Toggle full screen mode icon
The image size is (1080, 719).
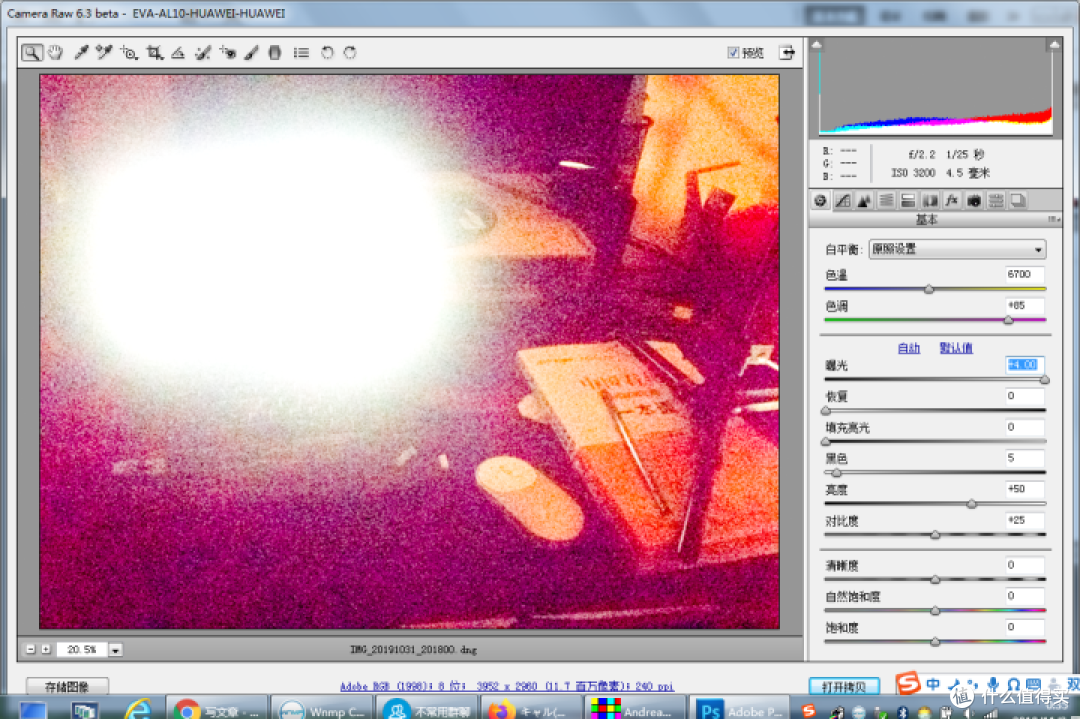point(787,52)
